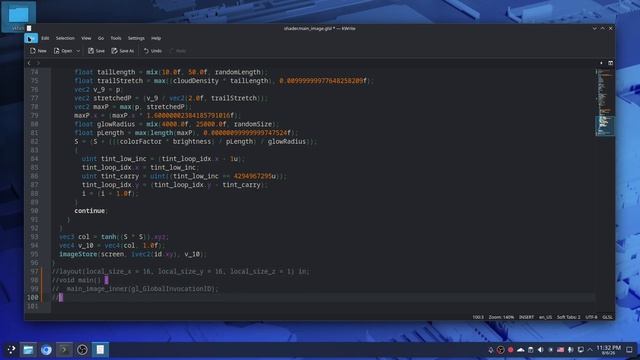
Task: Open the GLSL syntax highlighting selector
Action: click(x=607, y=317)
